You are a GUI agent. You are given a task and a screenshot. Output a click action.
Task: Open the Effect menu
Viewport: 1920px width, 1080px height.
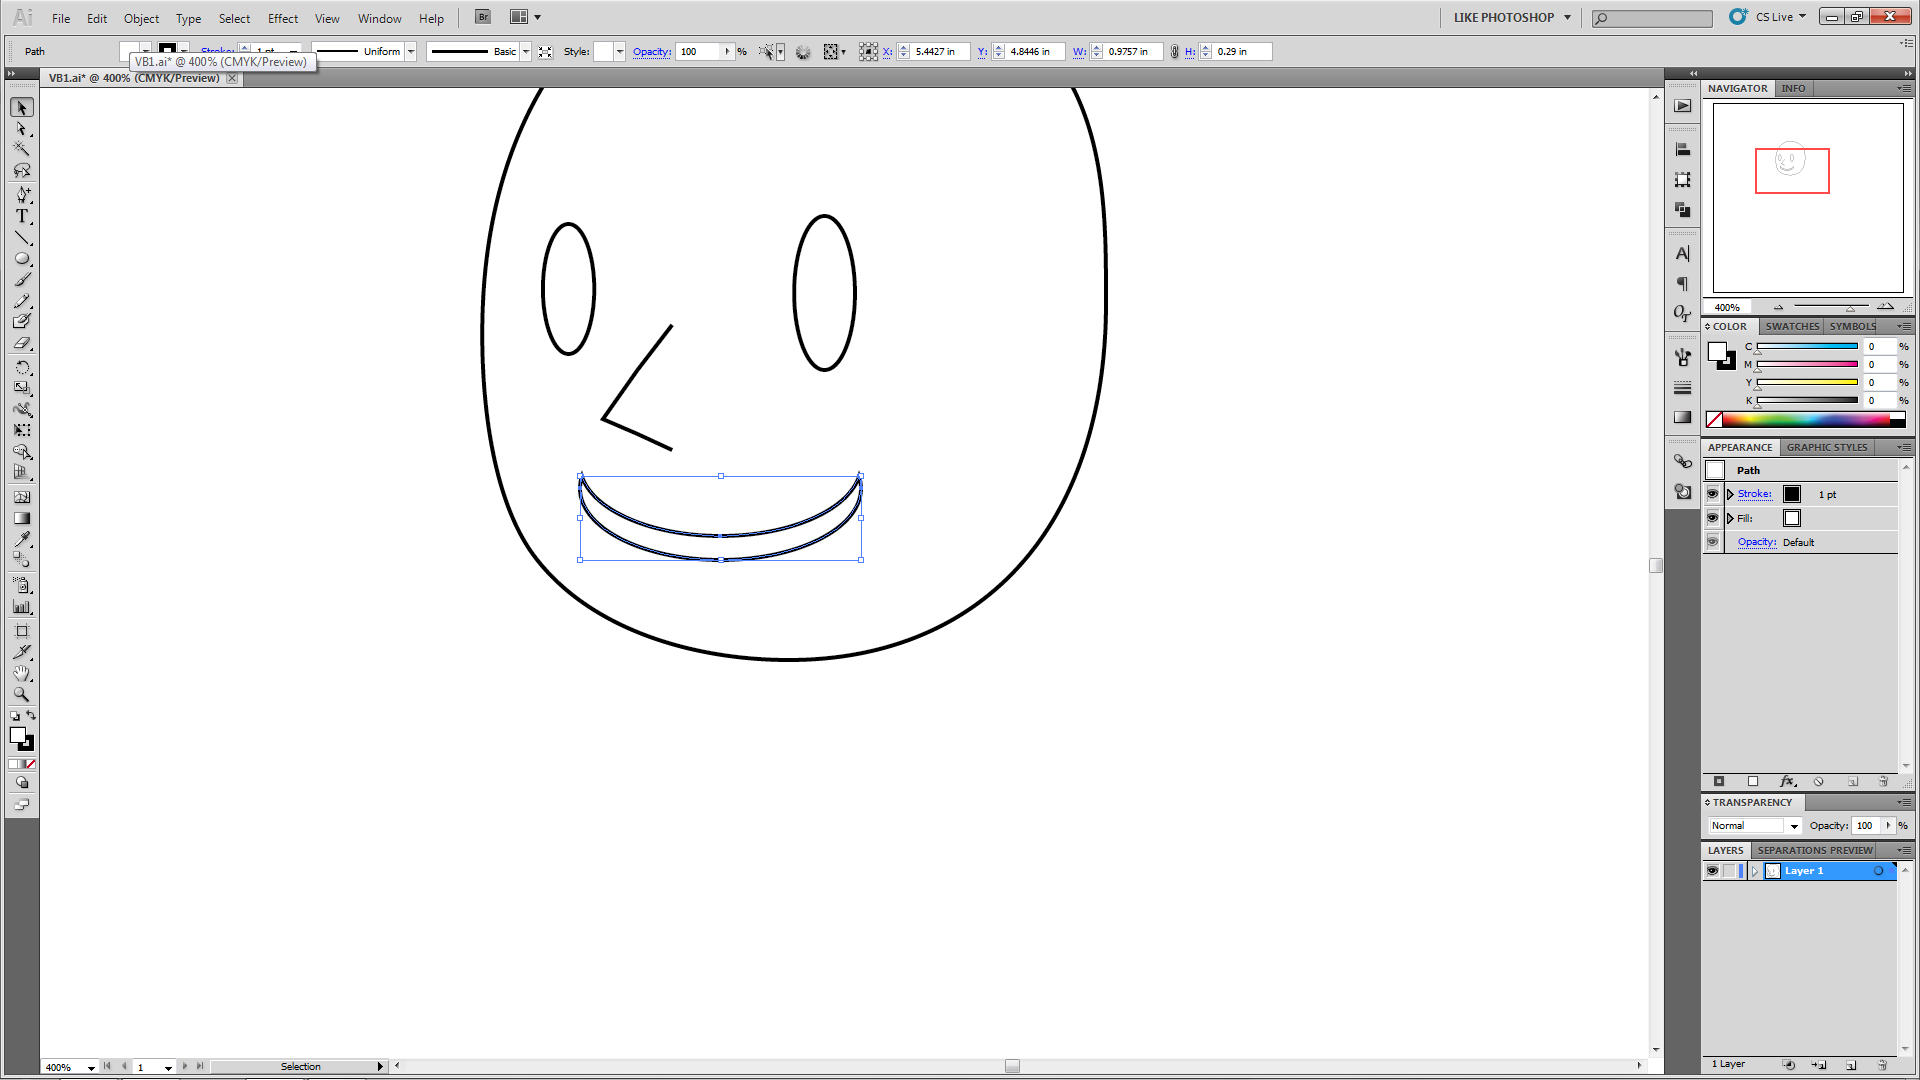282,18
